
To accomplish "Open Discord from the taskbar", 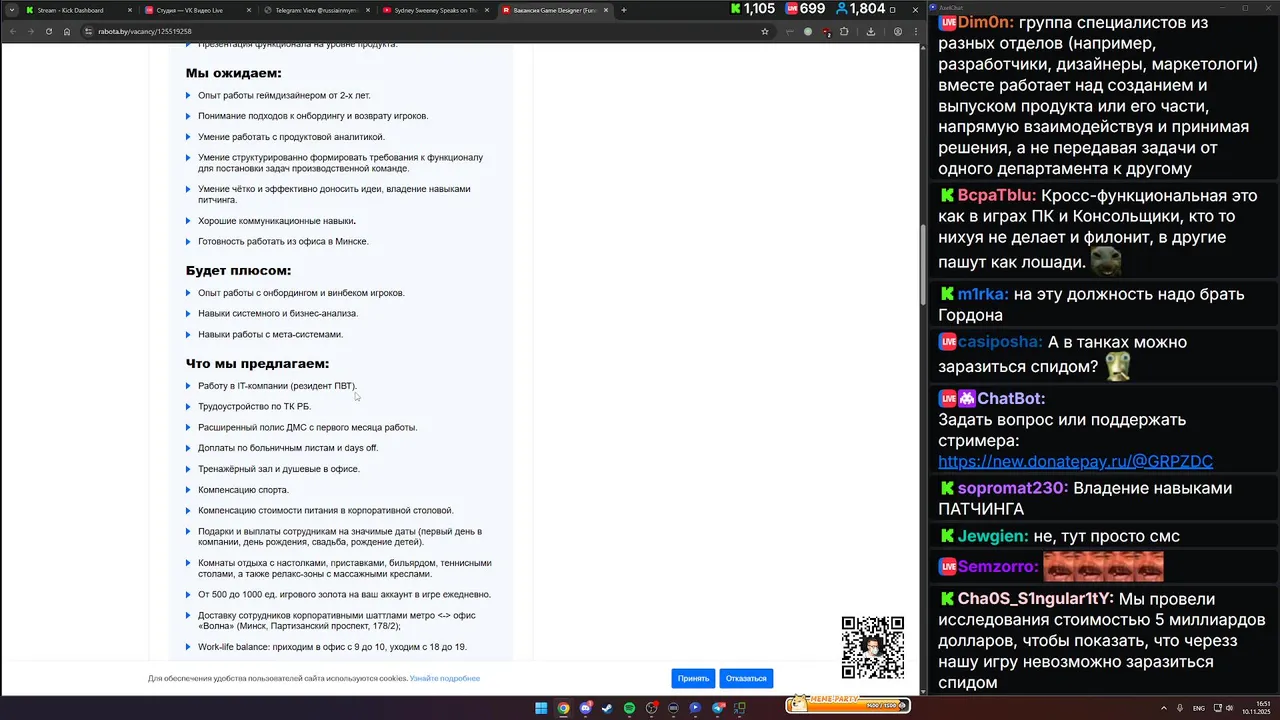I will point(585,708).
